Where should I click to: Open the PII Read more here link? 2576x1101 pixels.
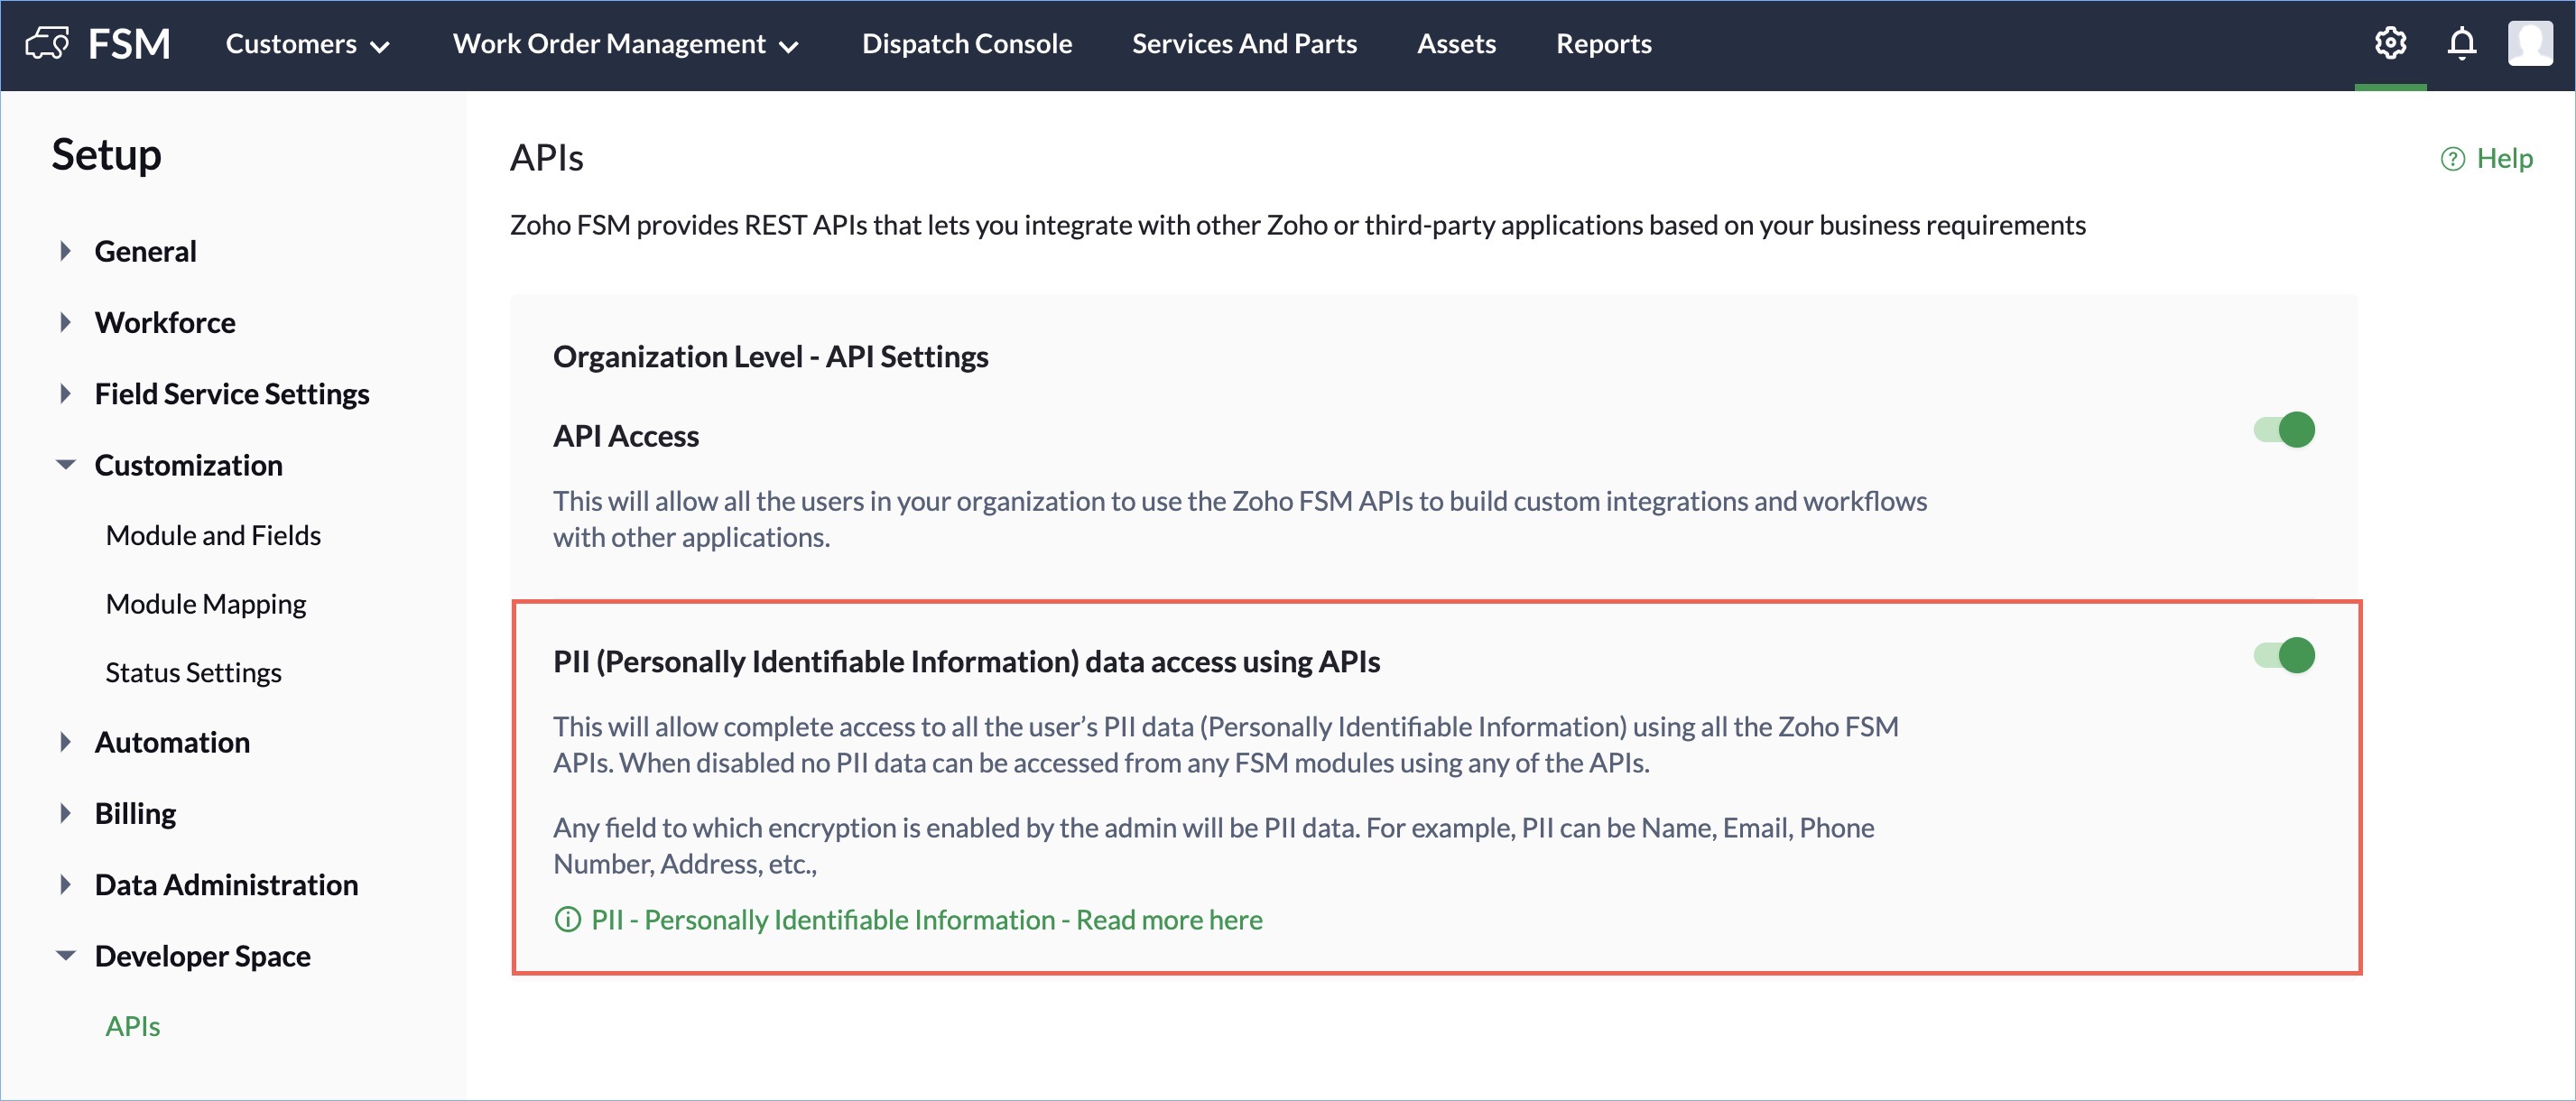coord(926,919)
